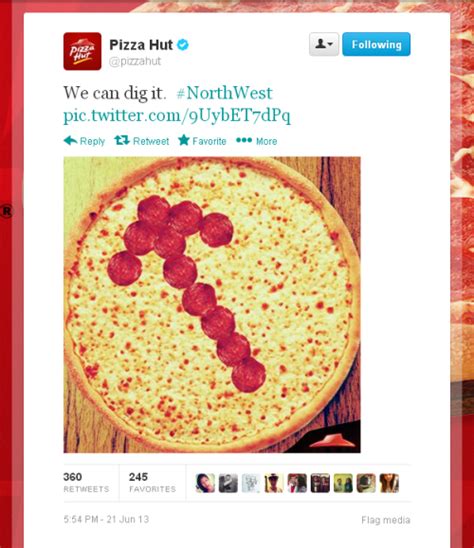474x548 pixels.
Task: Favorite the tweet with the star icon
Action: point(202,141)
